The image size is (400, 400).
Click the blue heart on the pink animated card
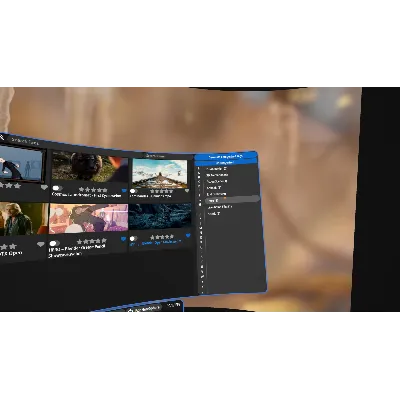pyautogui.click(x=124, y=239)
